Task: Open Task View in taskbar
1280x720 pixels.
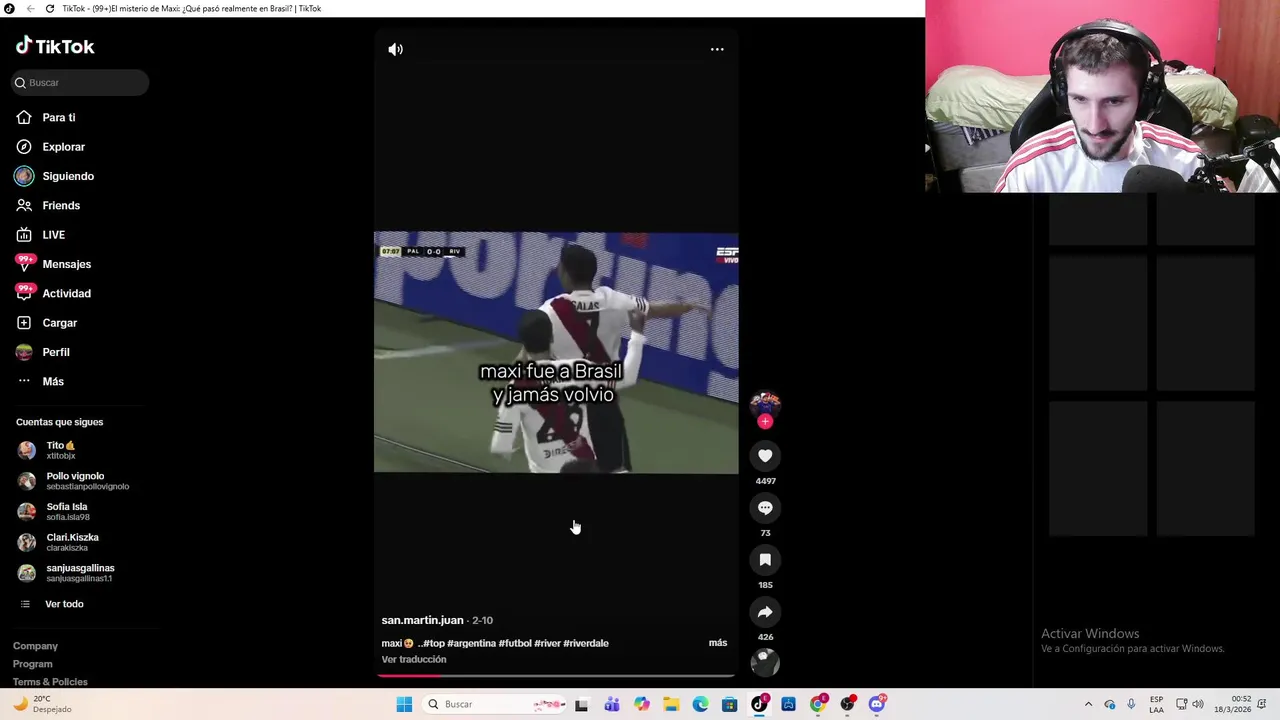Action: pyautogui.click(x=582, y=704)
